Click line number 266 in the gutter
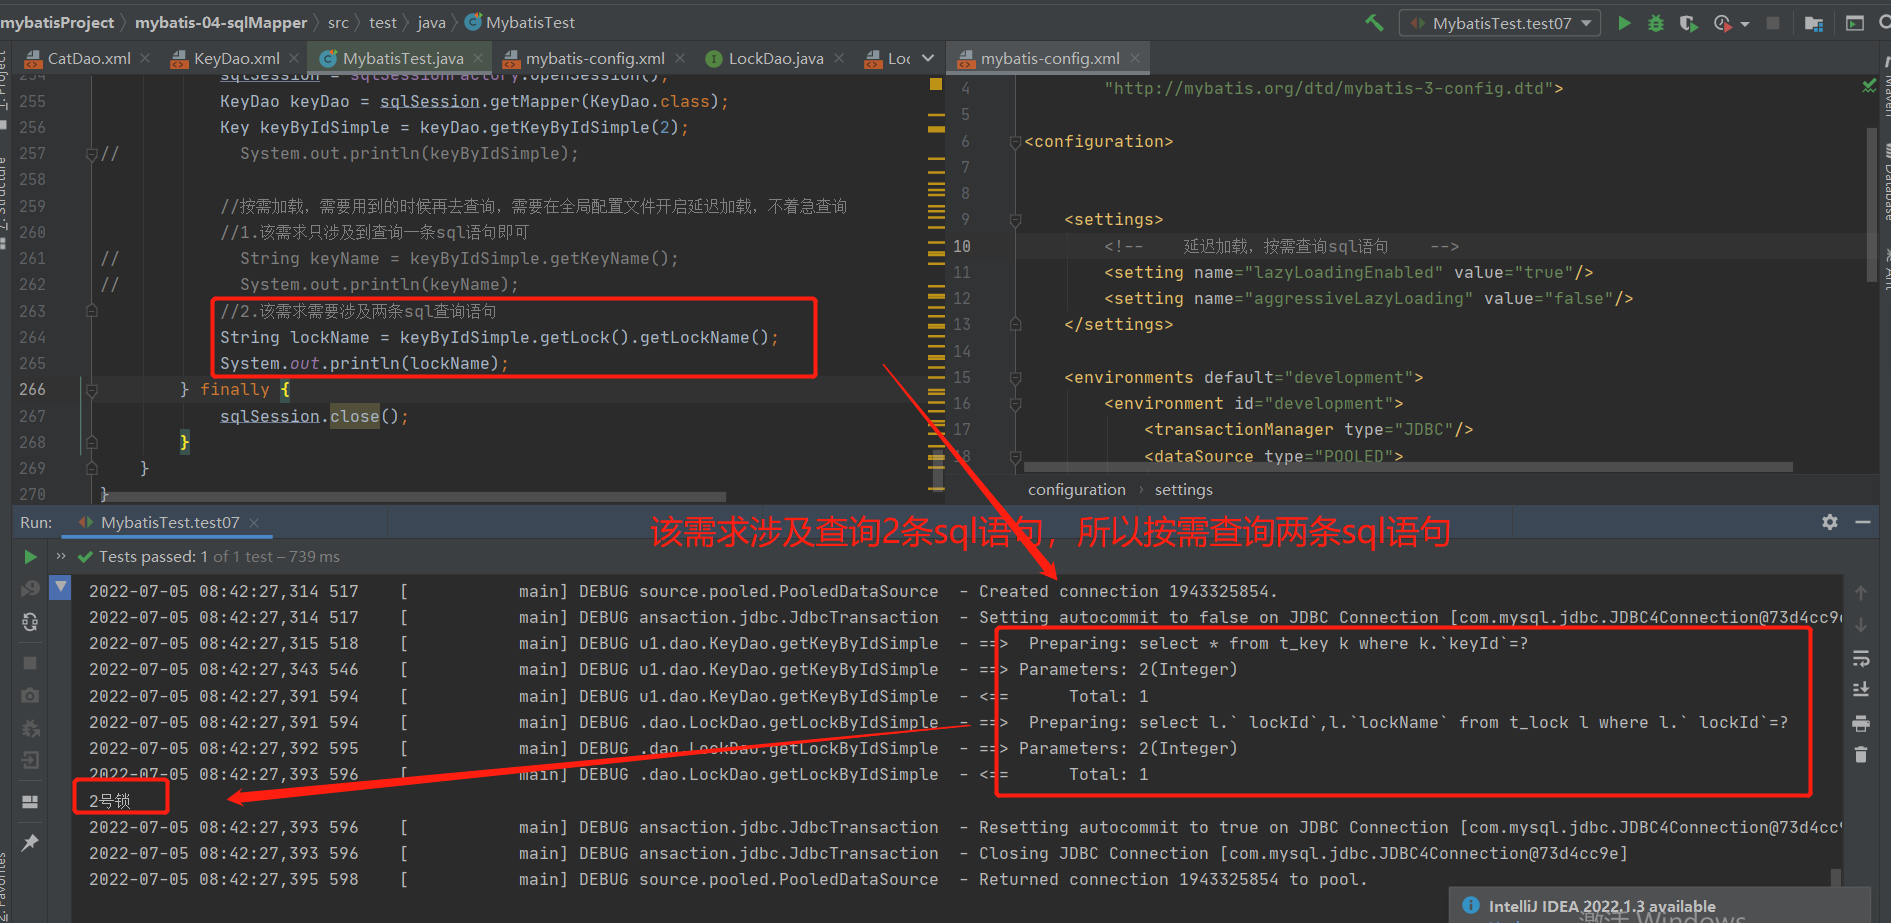The image size is (1891, 923). (32, 390)
